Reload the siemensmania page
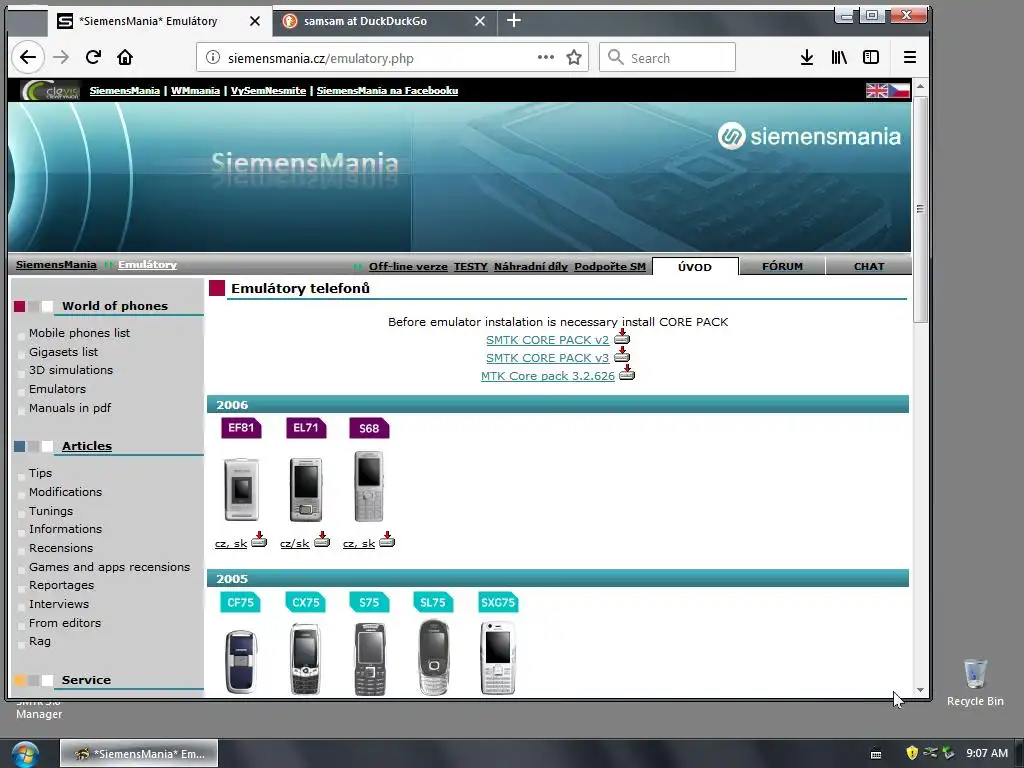This screenshot has height=768, width=1024. 93,57
